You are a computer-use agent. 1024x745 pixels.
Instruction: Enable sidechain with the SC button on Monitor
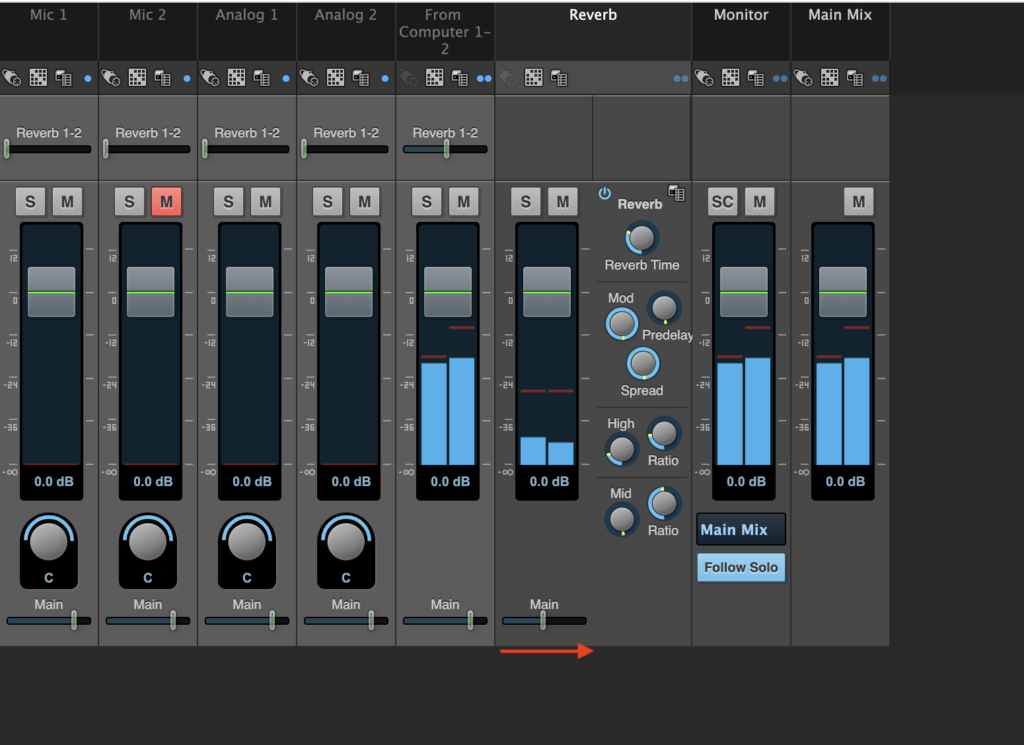point(722,201)
